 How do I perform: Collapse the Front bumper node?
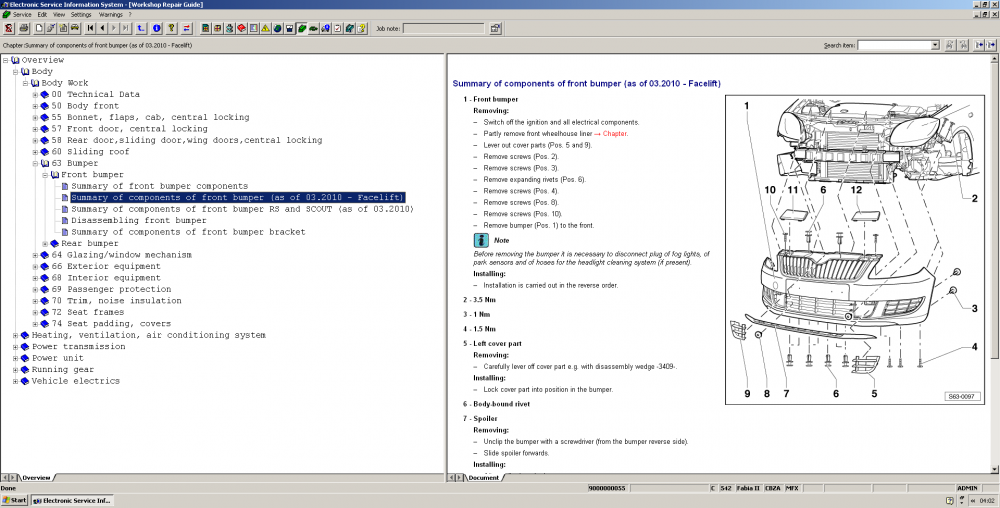[45, 175]
